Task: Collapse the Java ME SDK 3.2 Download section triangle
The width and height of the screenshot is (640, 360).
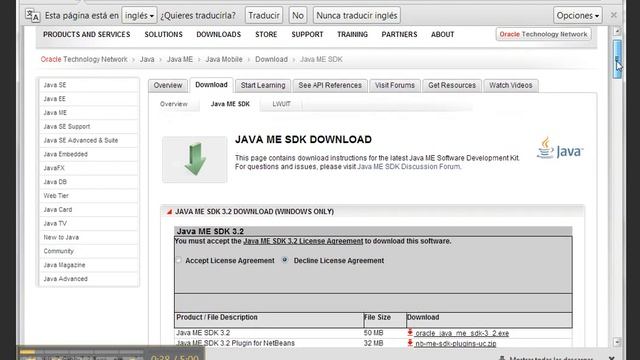Action: 169,211
